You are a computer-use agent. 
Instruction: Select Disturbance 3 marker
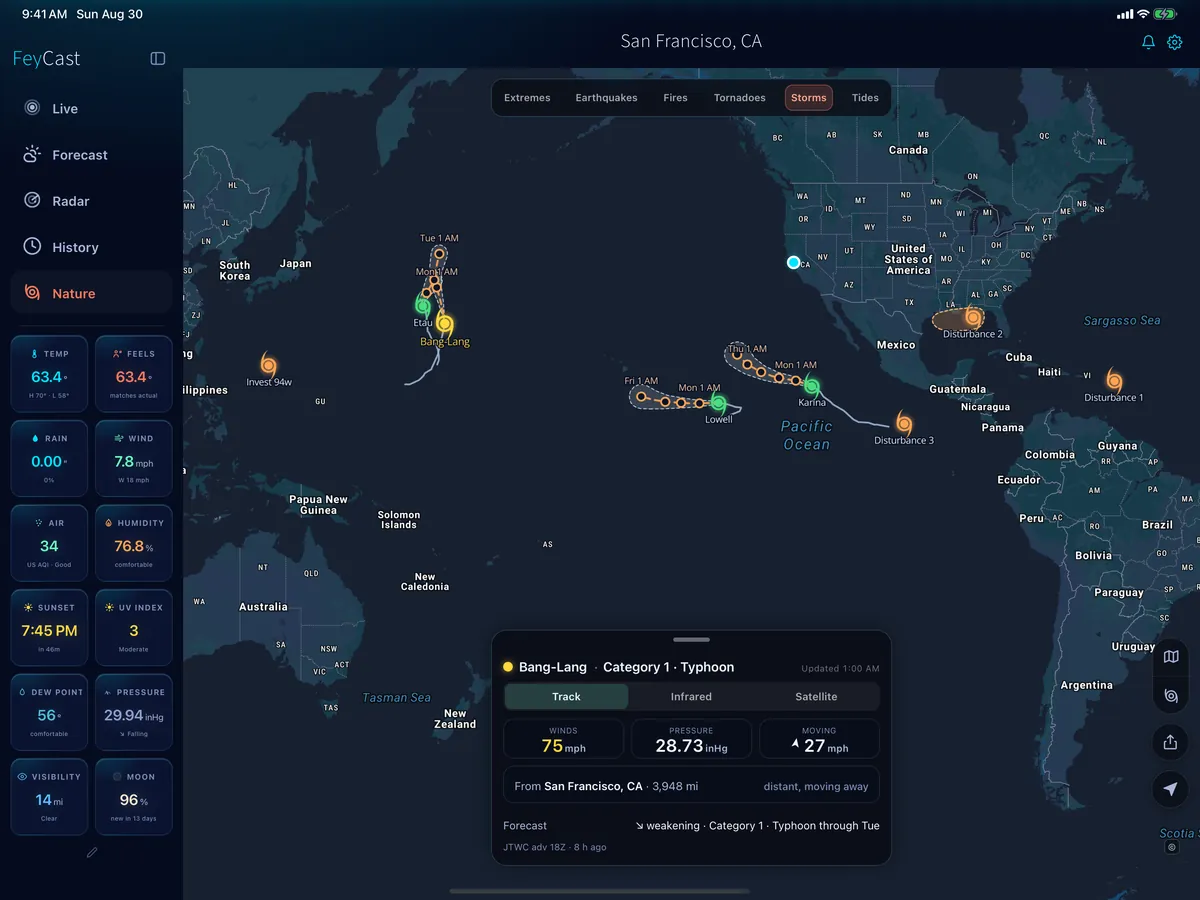click(x=904, y=423)
